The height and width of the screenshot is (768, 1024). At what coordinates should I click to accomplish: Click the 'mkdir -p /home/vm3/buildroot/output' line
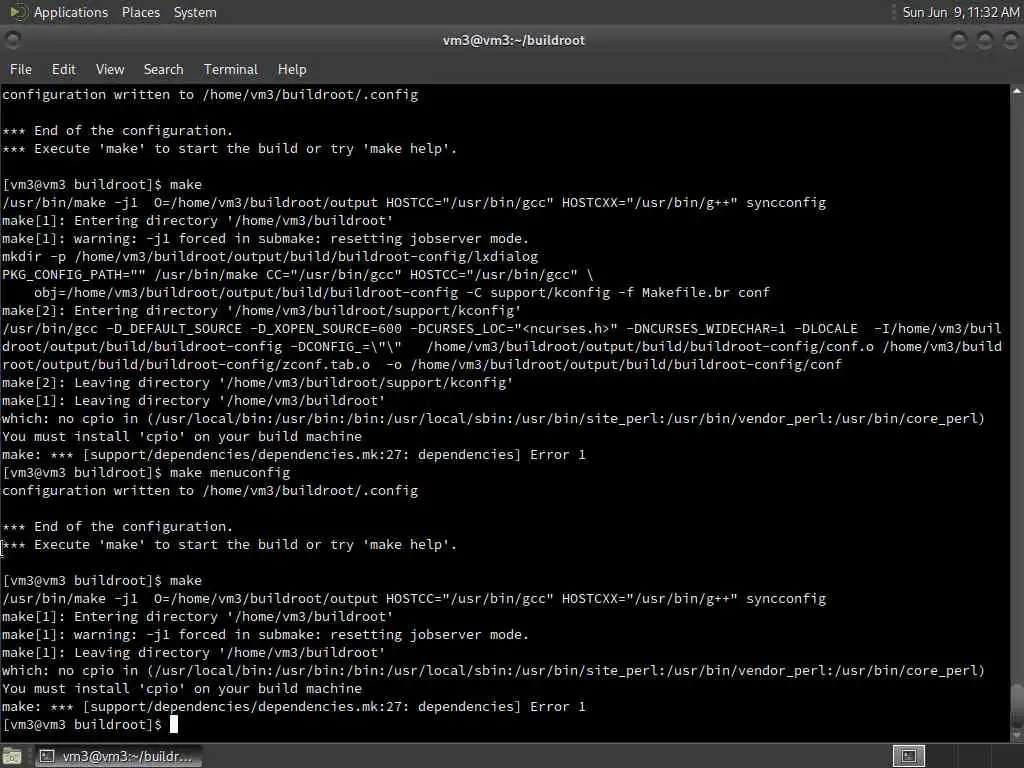pyautogui.click(x=270, y=256)
